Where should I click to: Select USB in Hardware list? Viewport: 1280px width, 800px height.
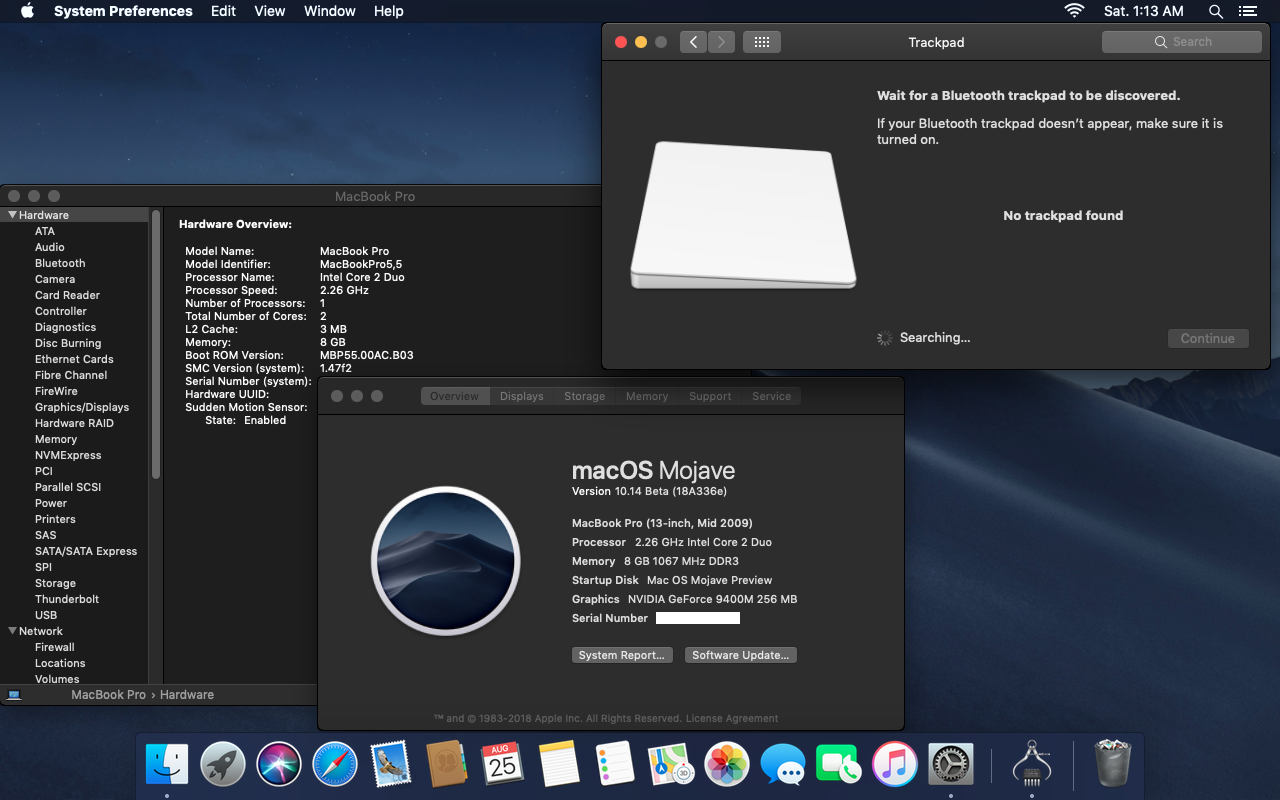[x=46, y=615]
